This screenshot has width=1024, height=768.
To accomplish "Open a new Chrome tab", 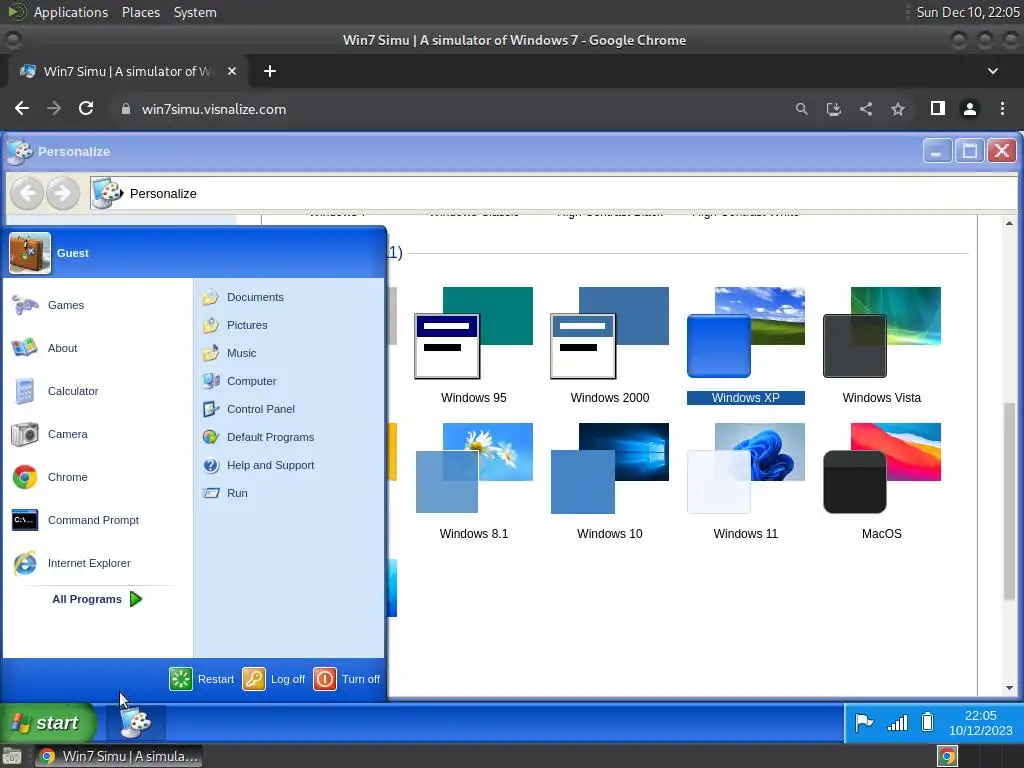I will tap(270, 71).
